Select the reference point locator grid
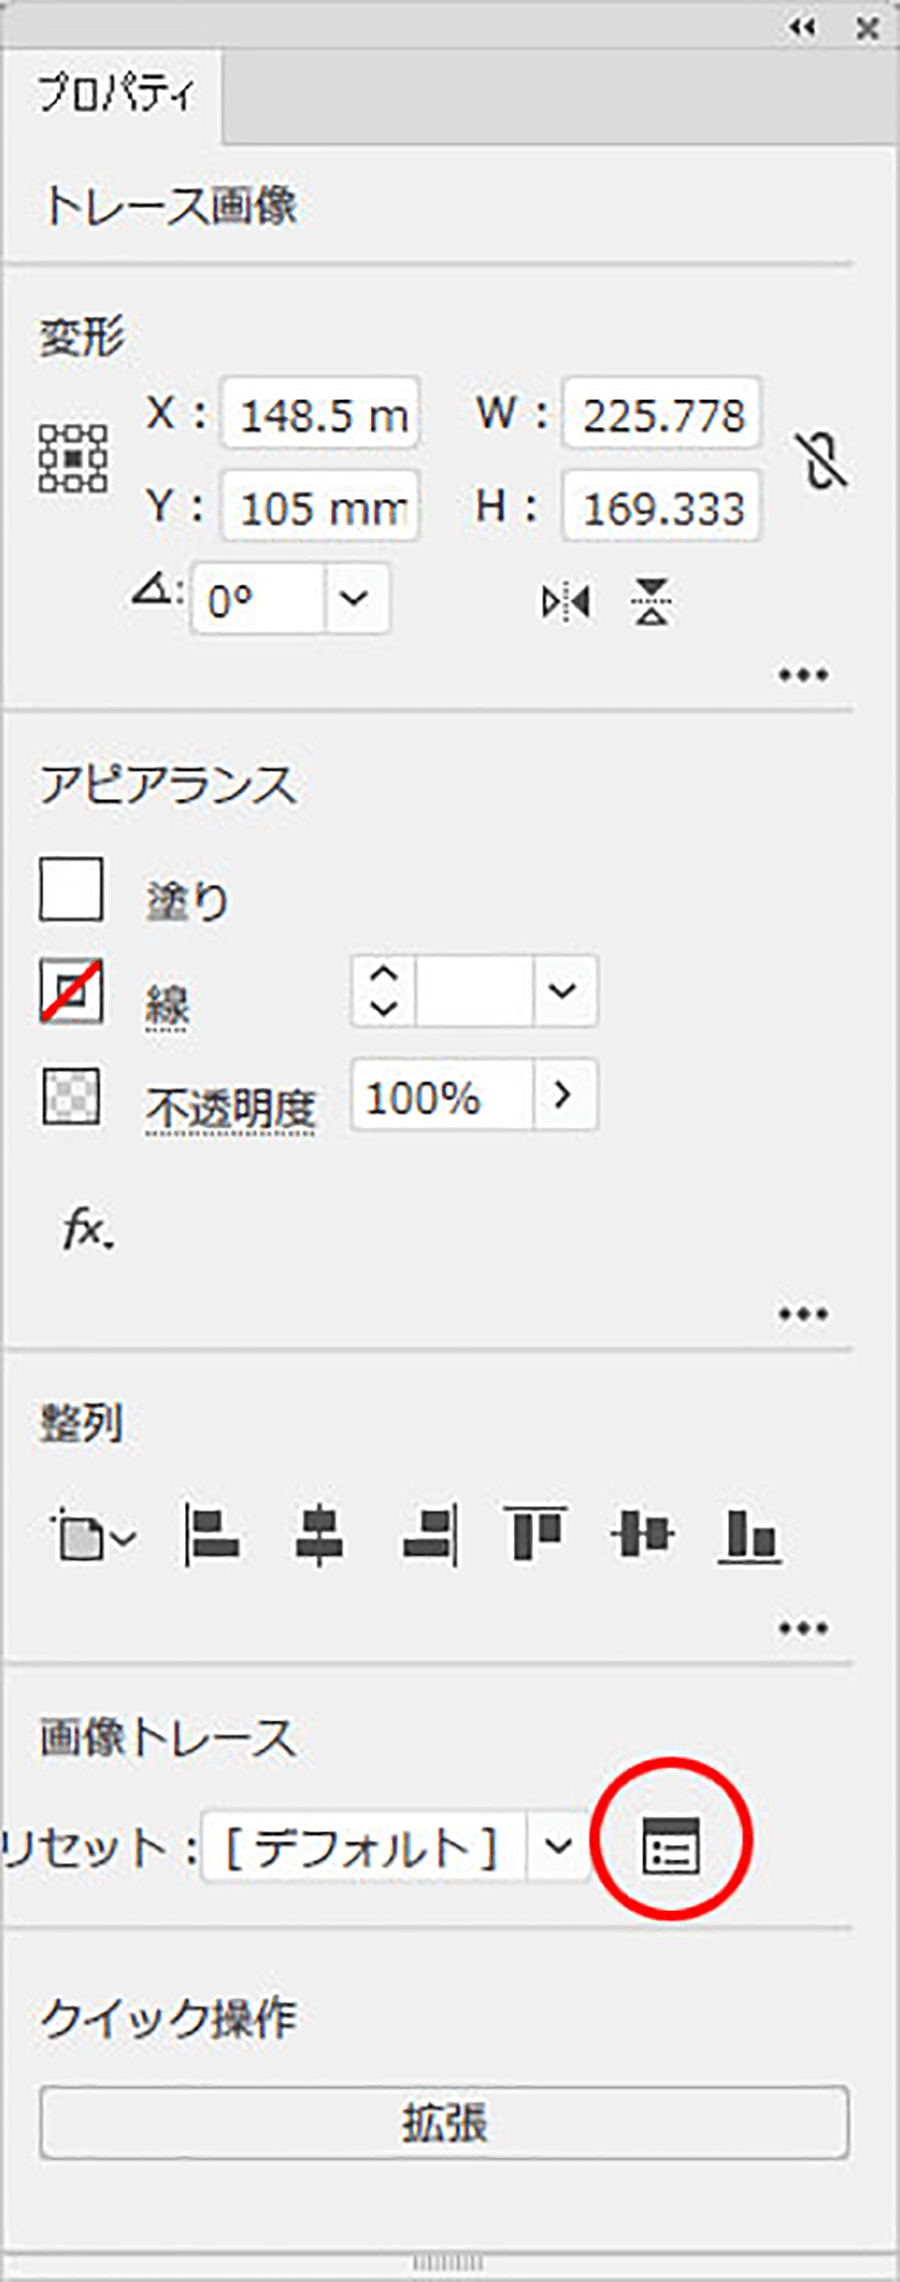Viewport: 900px width, 2282px height. [73, 459]
